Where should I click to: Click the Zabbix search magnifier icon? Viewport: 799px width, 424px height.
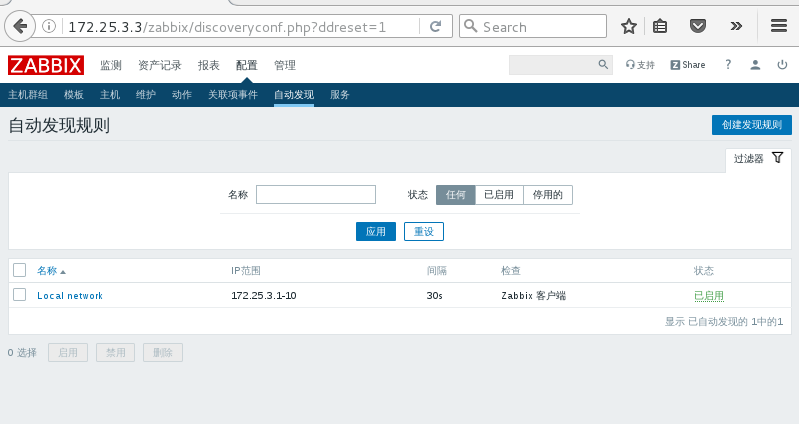tap(603, 65)
